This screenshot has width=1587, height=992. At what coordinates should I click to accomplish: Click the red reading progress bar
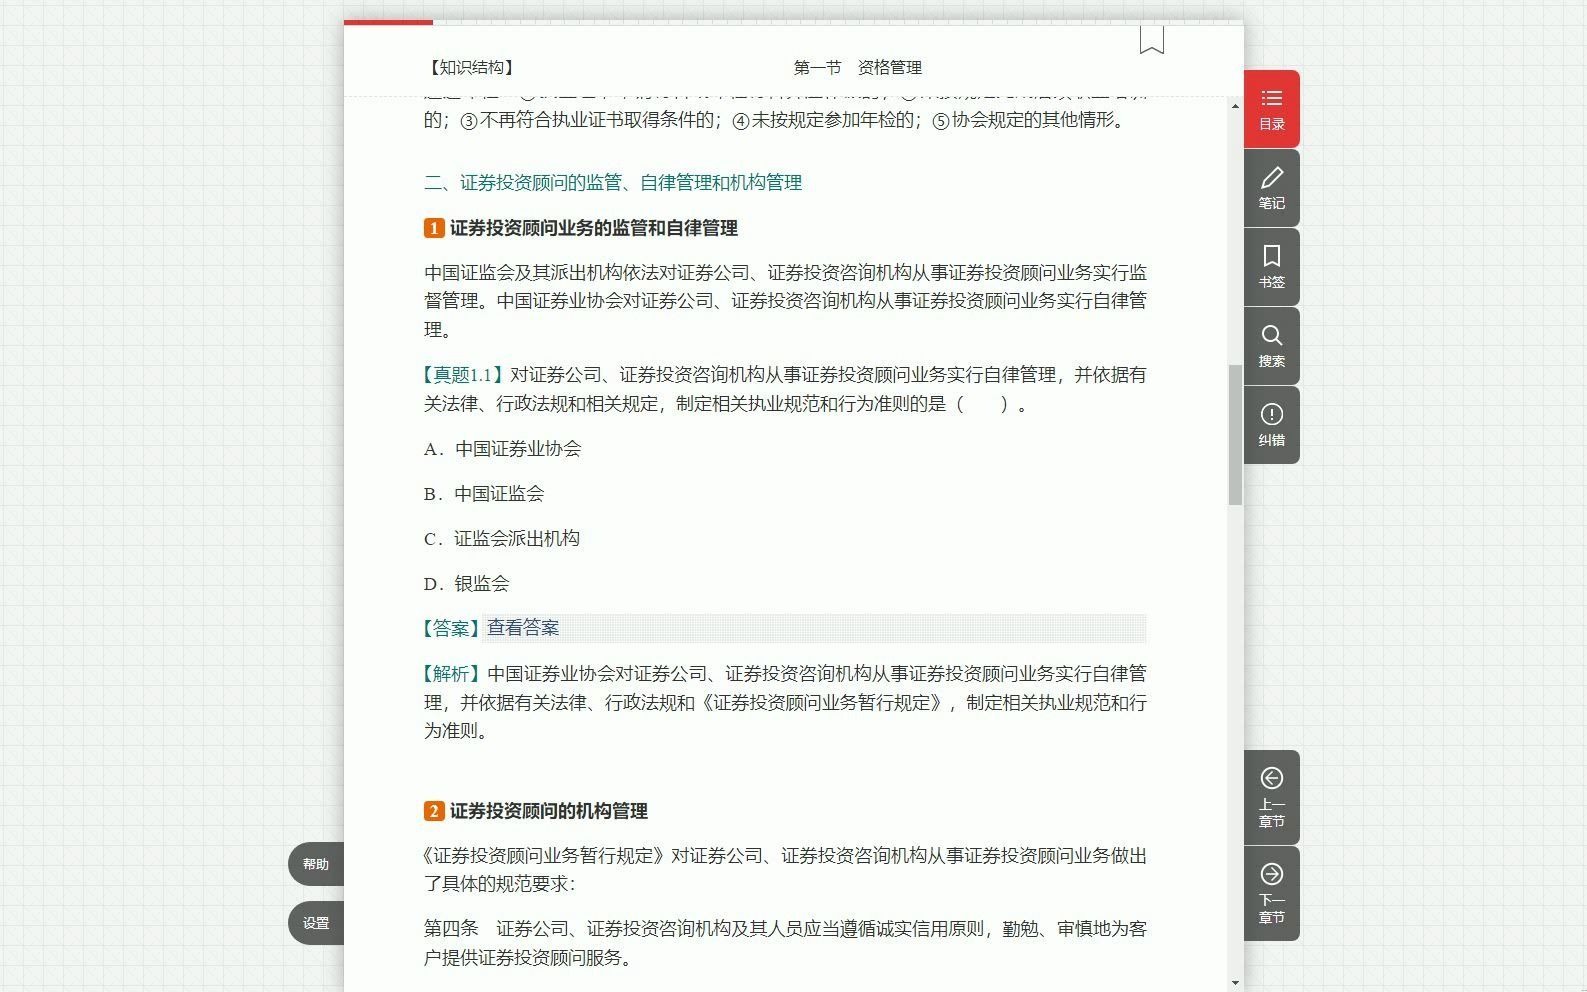388,22
